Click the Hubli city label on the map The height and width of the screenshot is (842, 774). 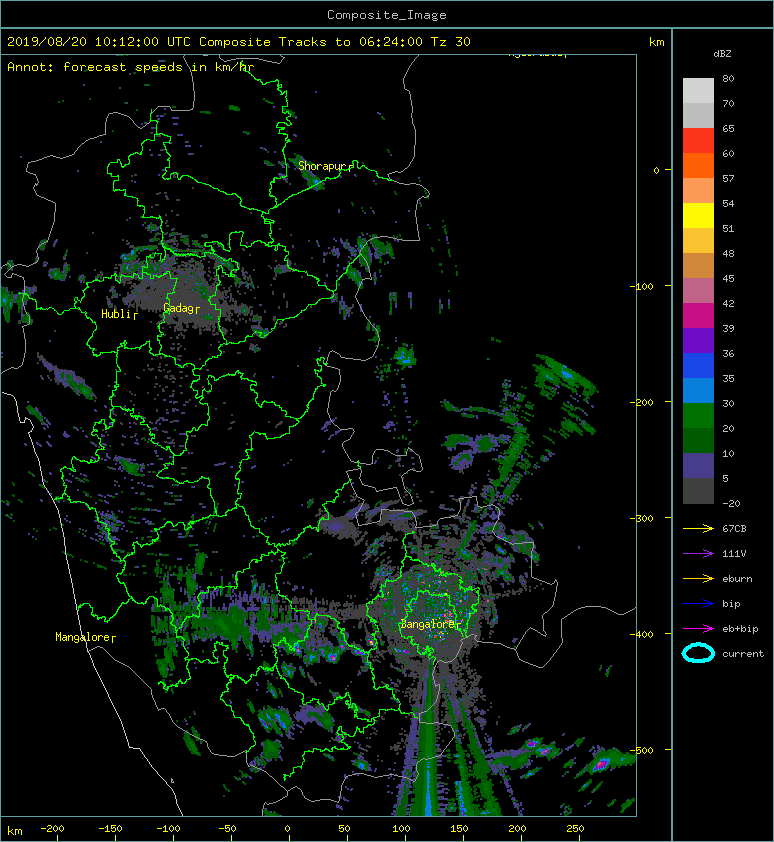click(115, 314)
